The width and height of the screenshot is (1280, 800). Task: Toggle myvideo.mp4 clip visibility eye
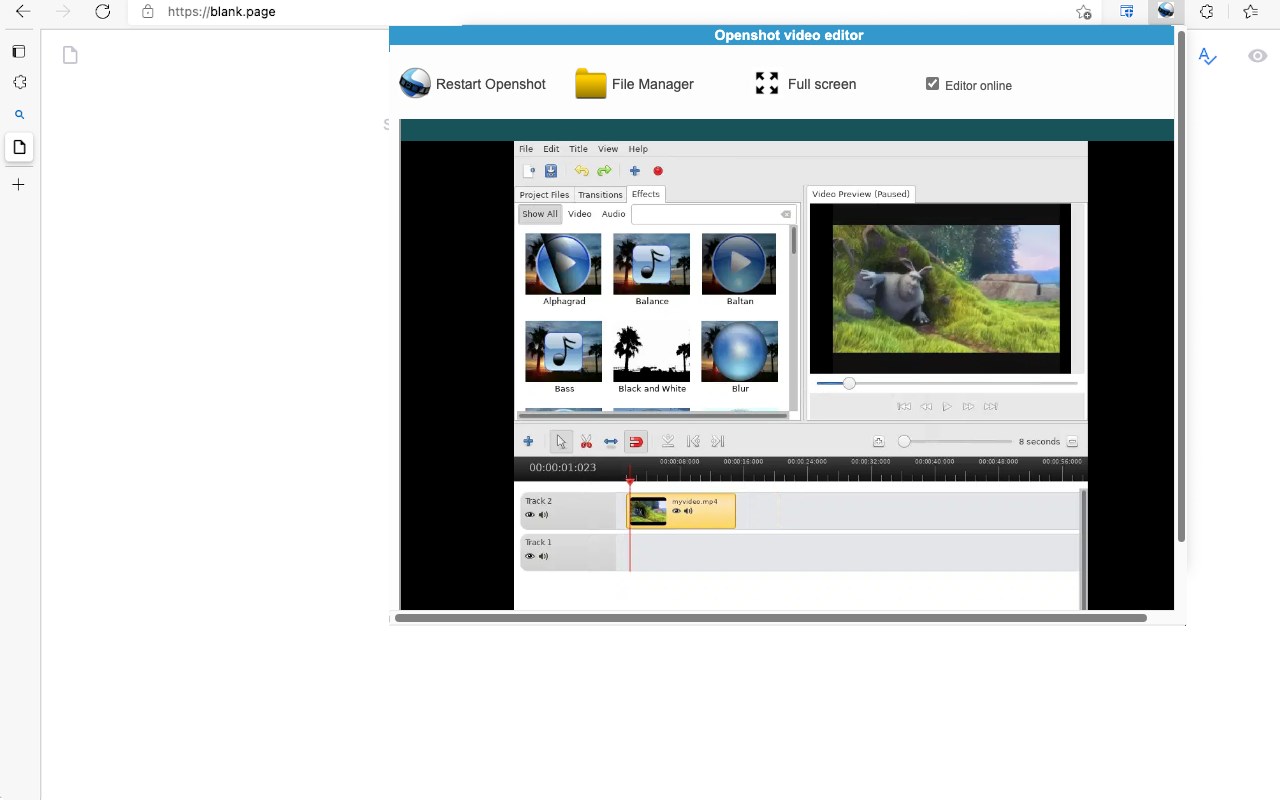coord(676,511)
